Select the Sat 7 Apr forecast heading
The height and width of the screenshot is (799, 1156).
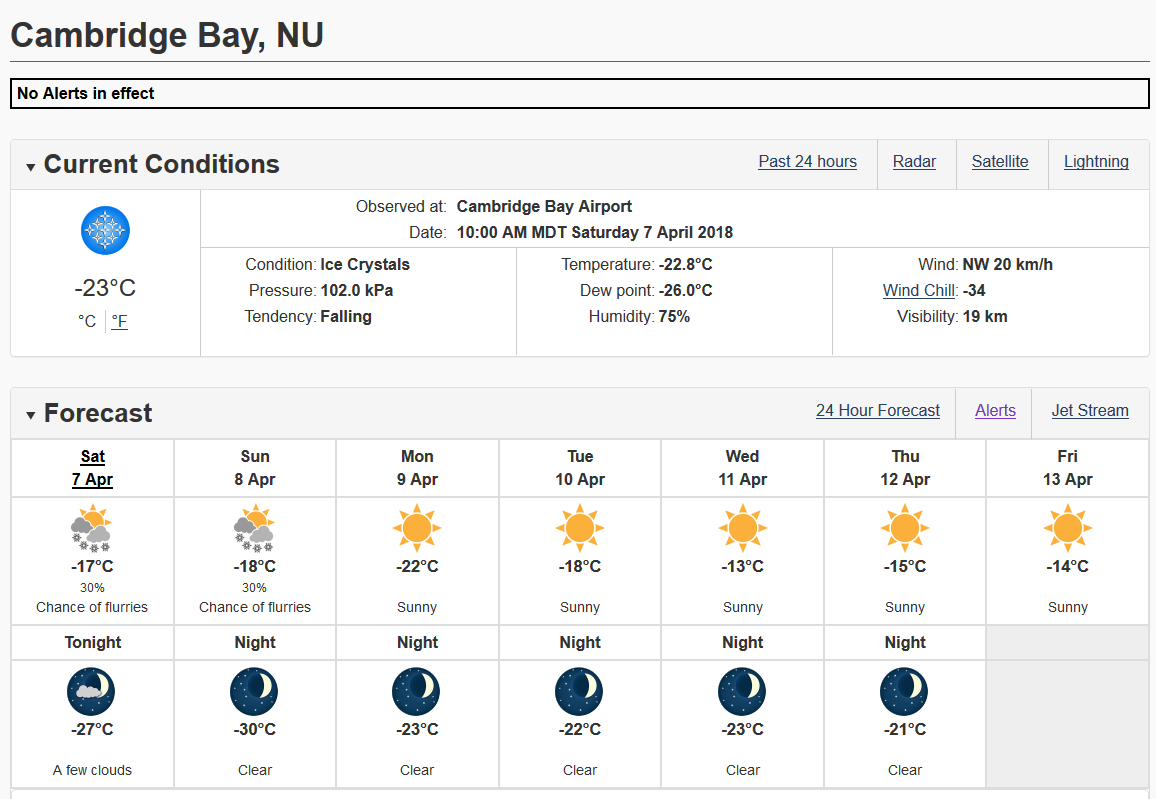pyautogui.click(x=92, y=468)
